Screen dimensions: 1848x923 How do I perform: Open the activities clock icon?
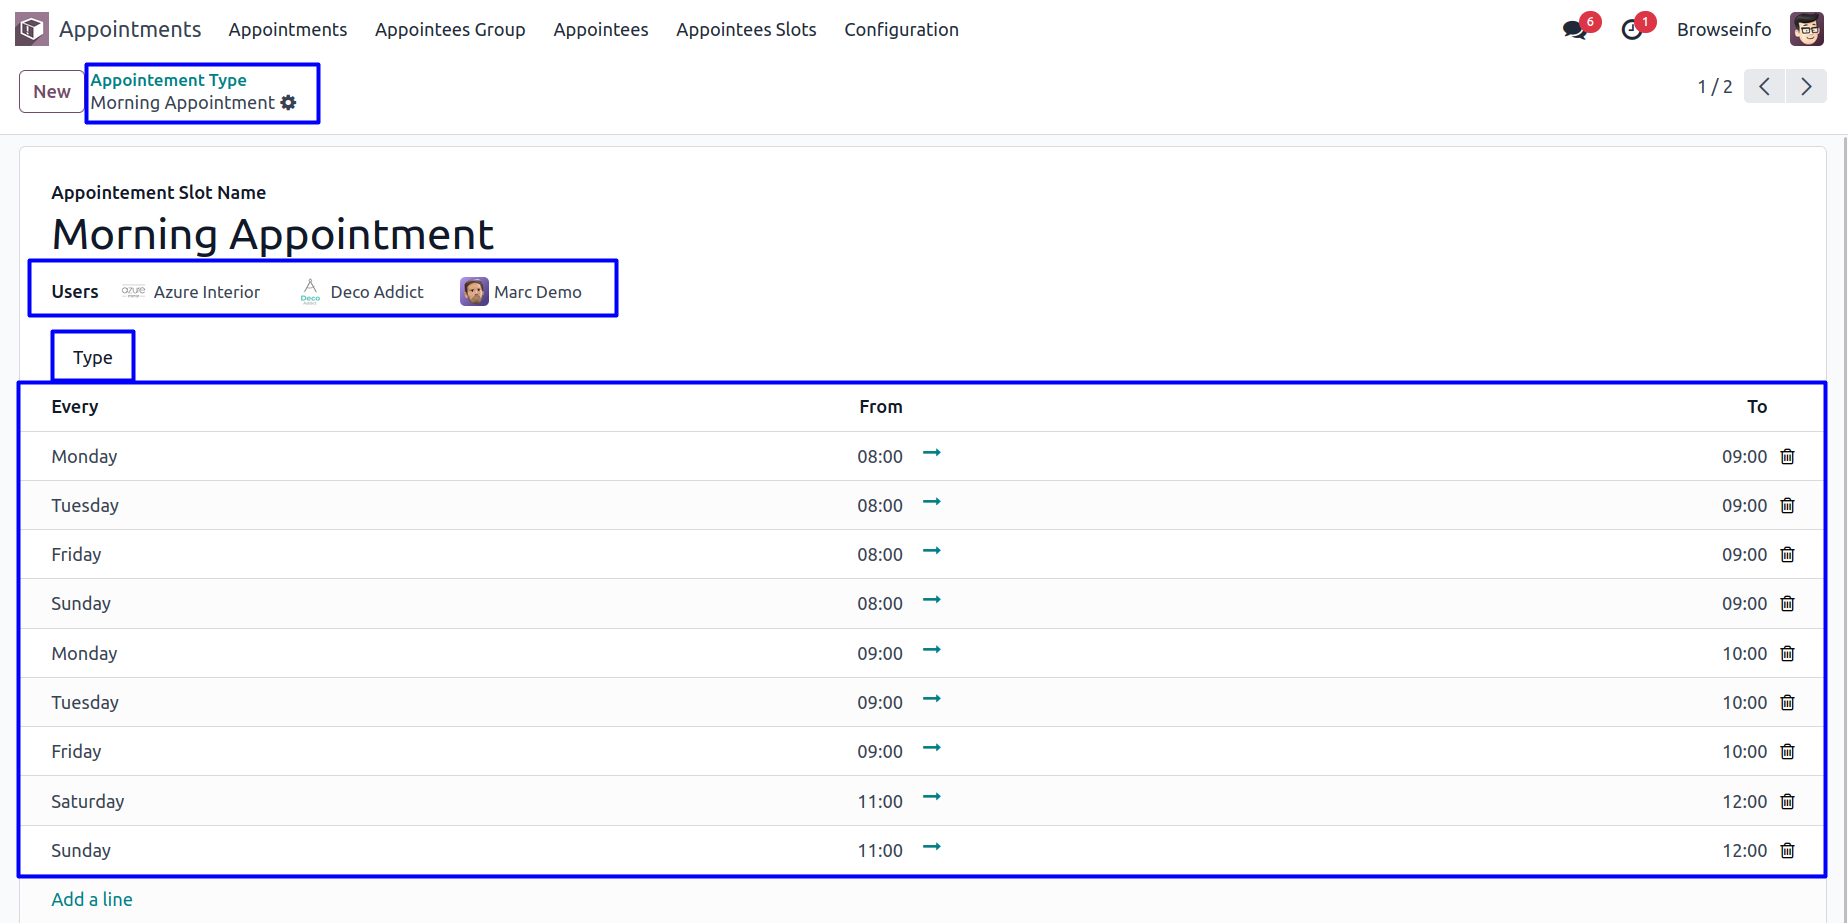click(x=1632, y=30)
